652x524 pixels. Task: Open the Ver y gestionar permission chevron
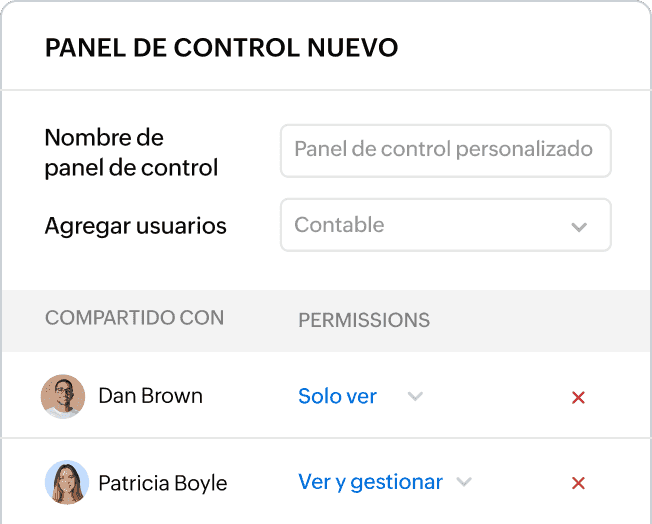464,482
